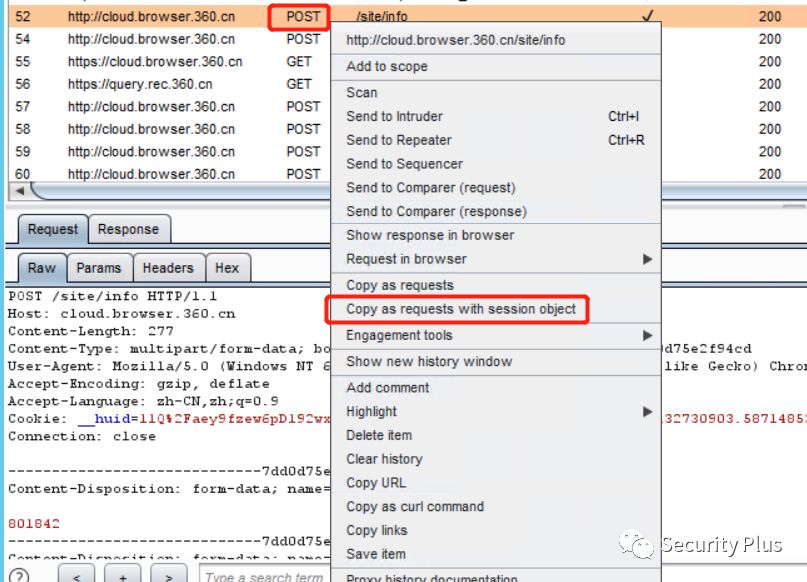Select history row 58 POST request
Screen dimensions: 807x582
click(x=170, y=129)
